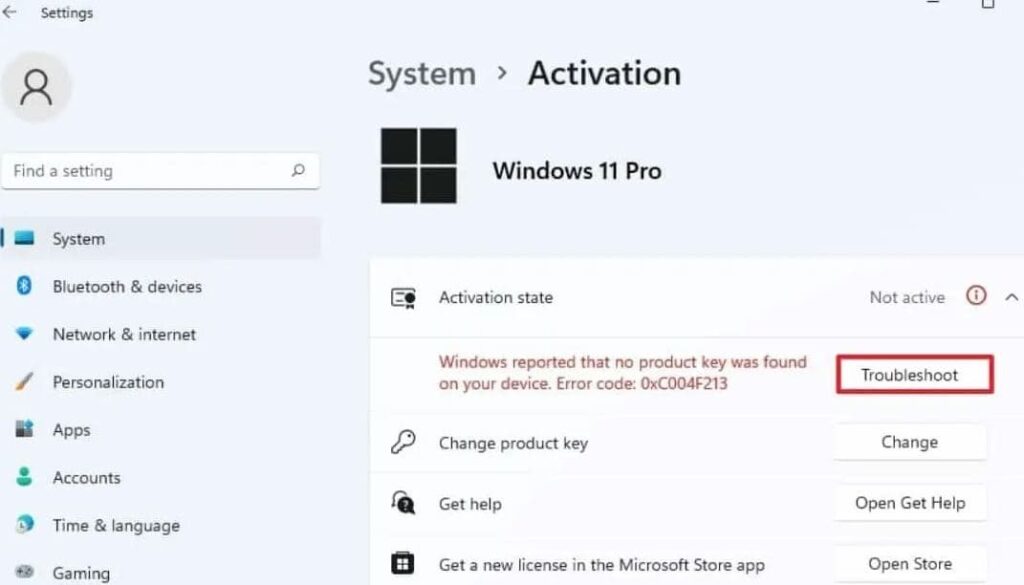This screenshot has width=1024, height=585.
Task: Select the Activation state certificate icon
Action: (x=404, y=297)
